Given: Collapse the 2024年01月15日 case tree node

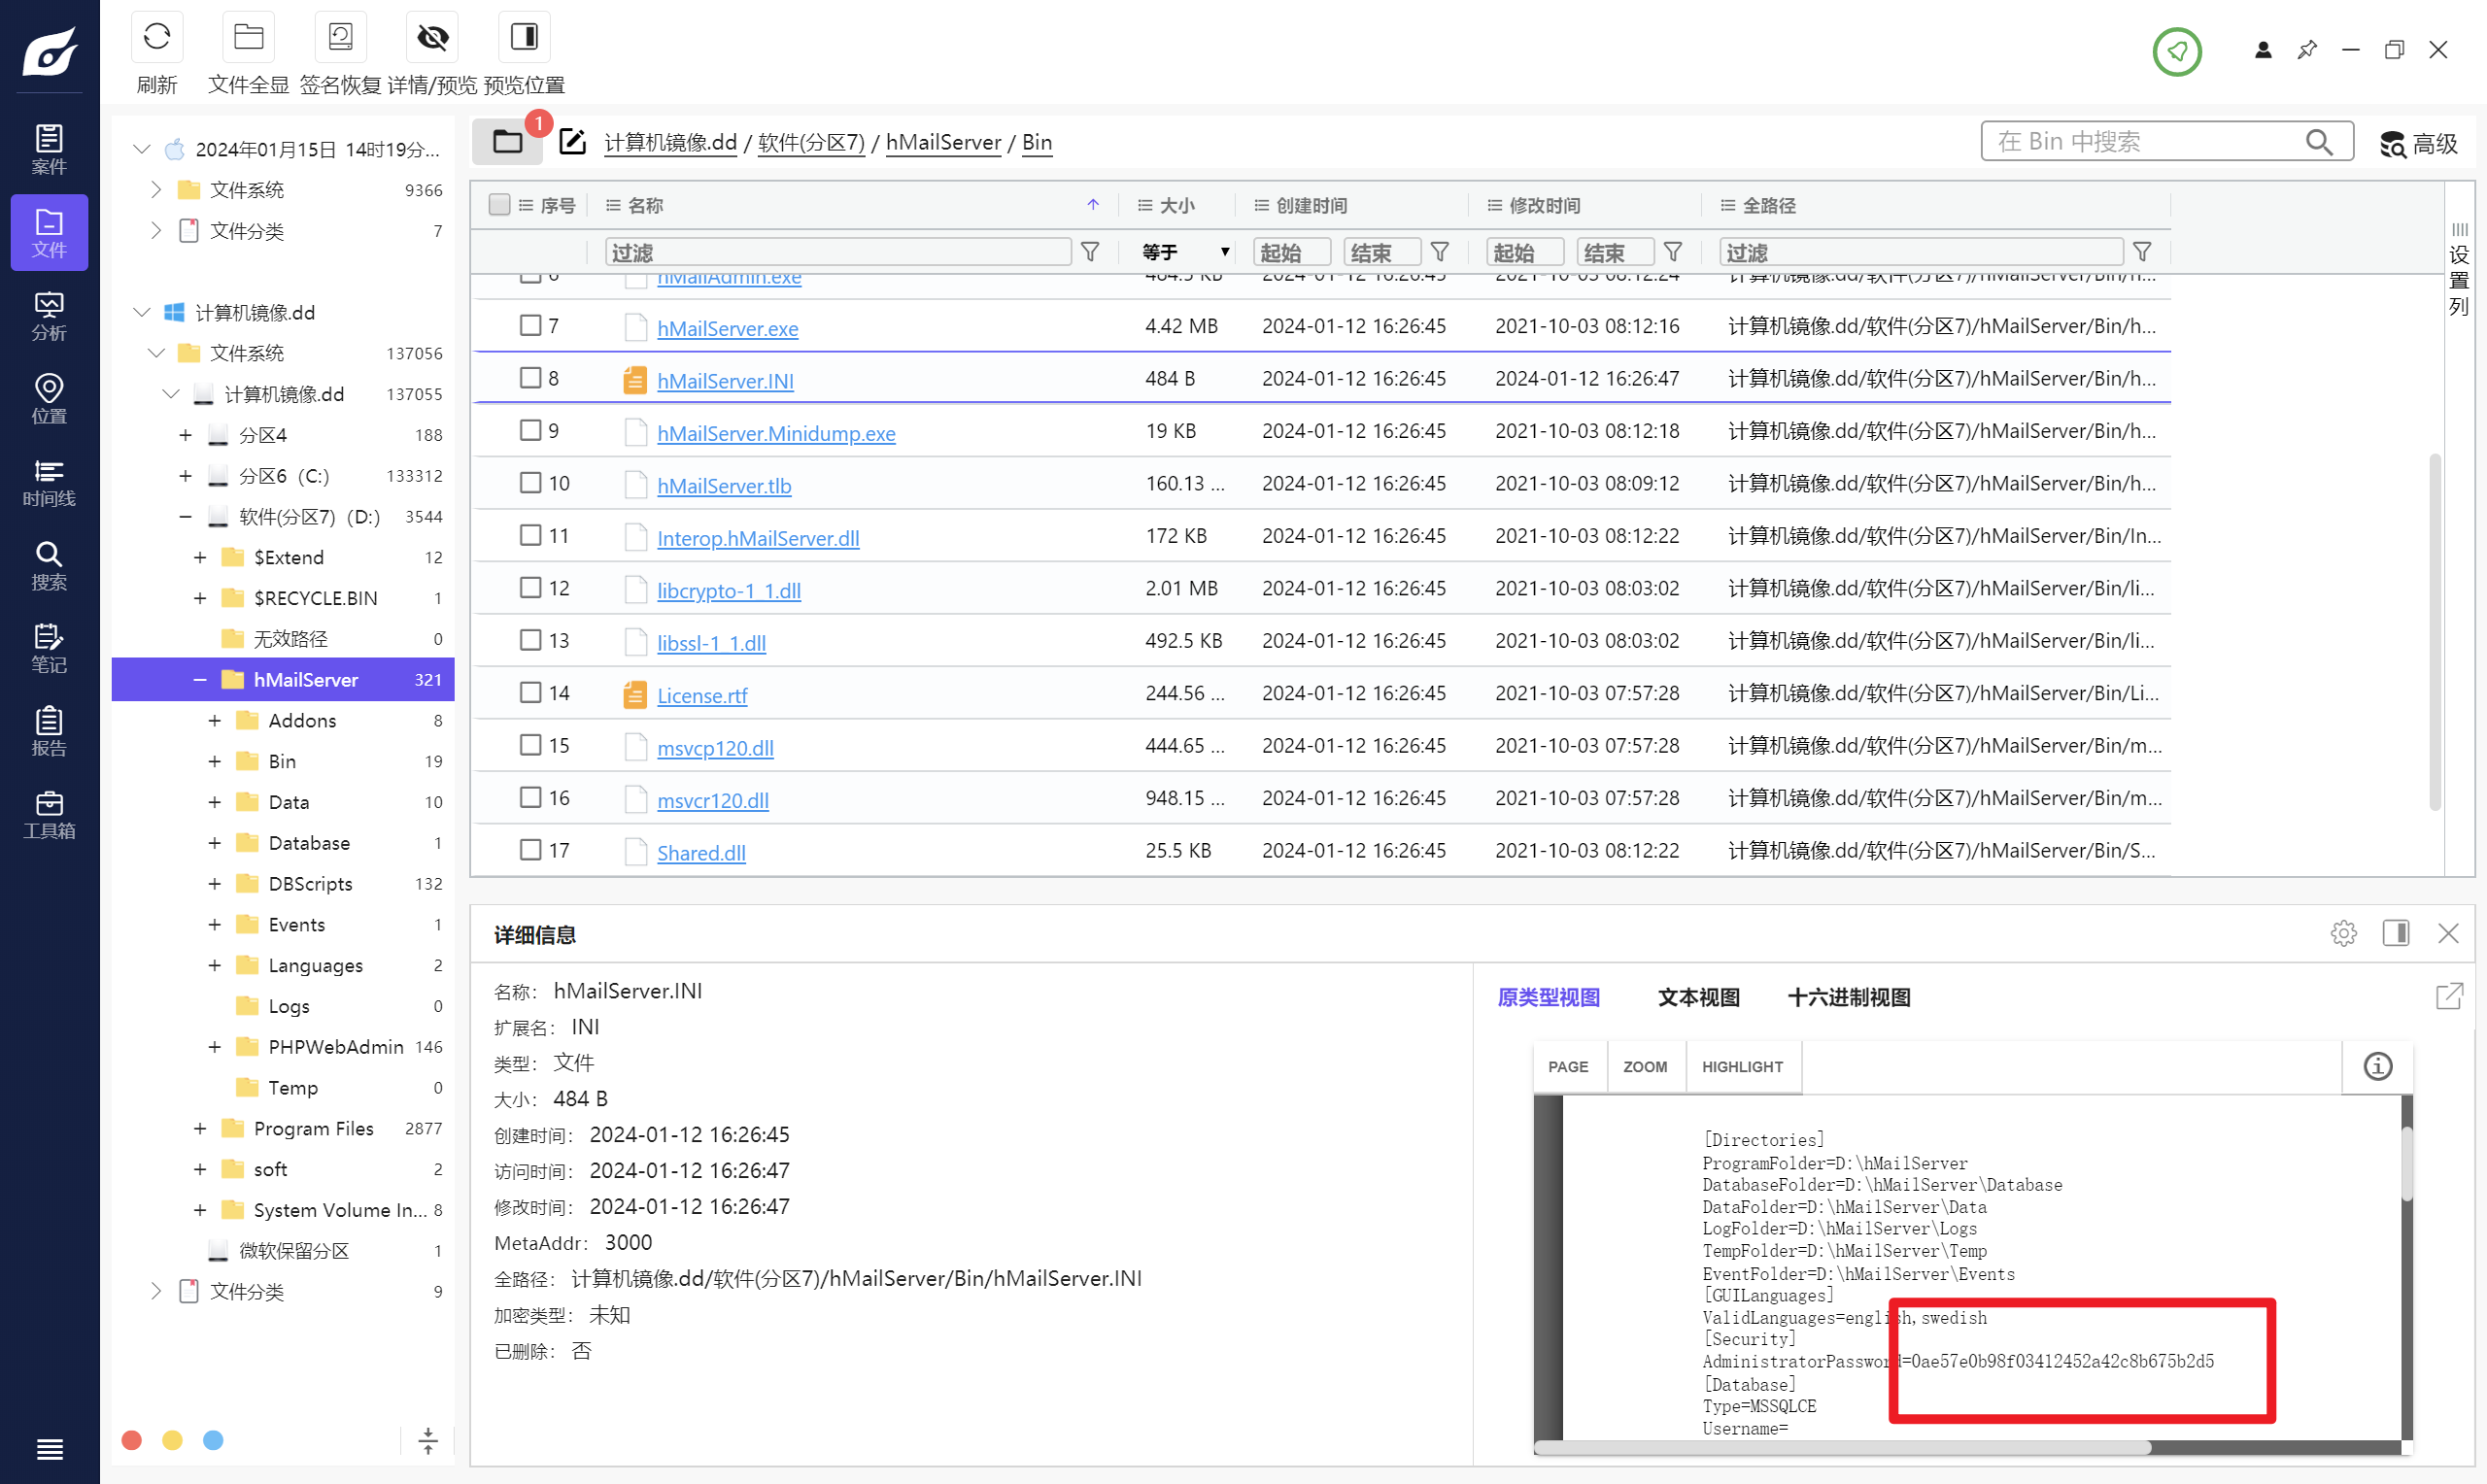Looking at the screenshot, I should pyautogui.click(x=142, y=149).
